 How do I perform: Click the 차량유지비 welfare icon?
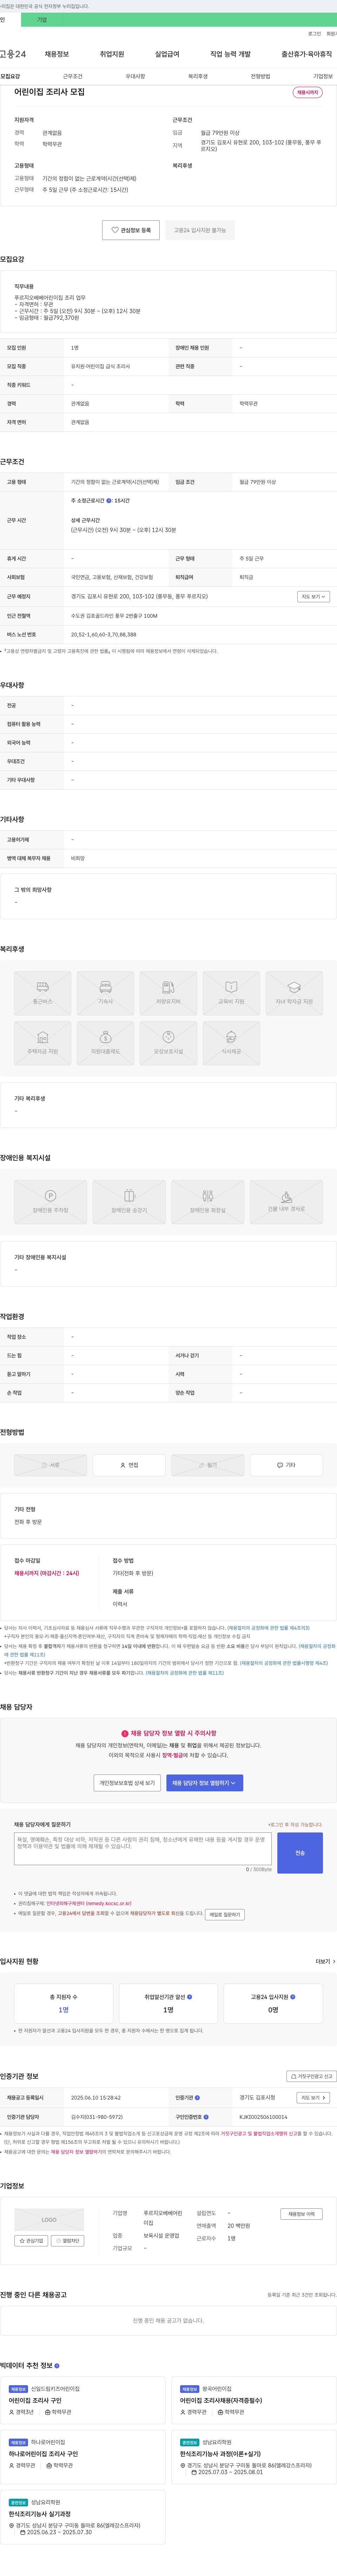168,993
